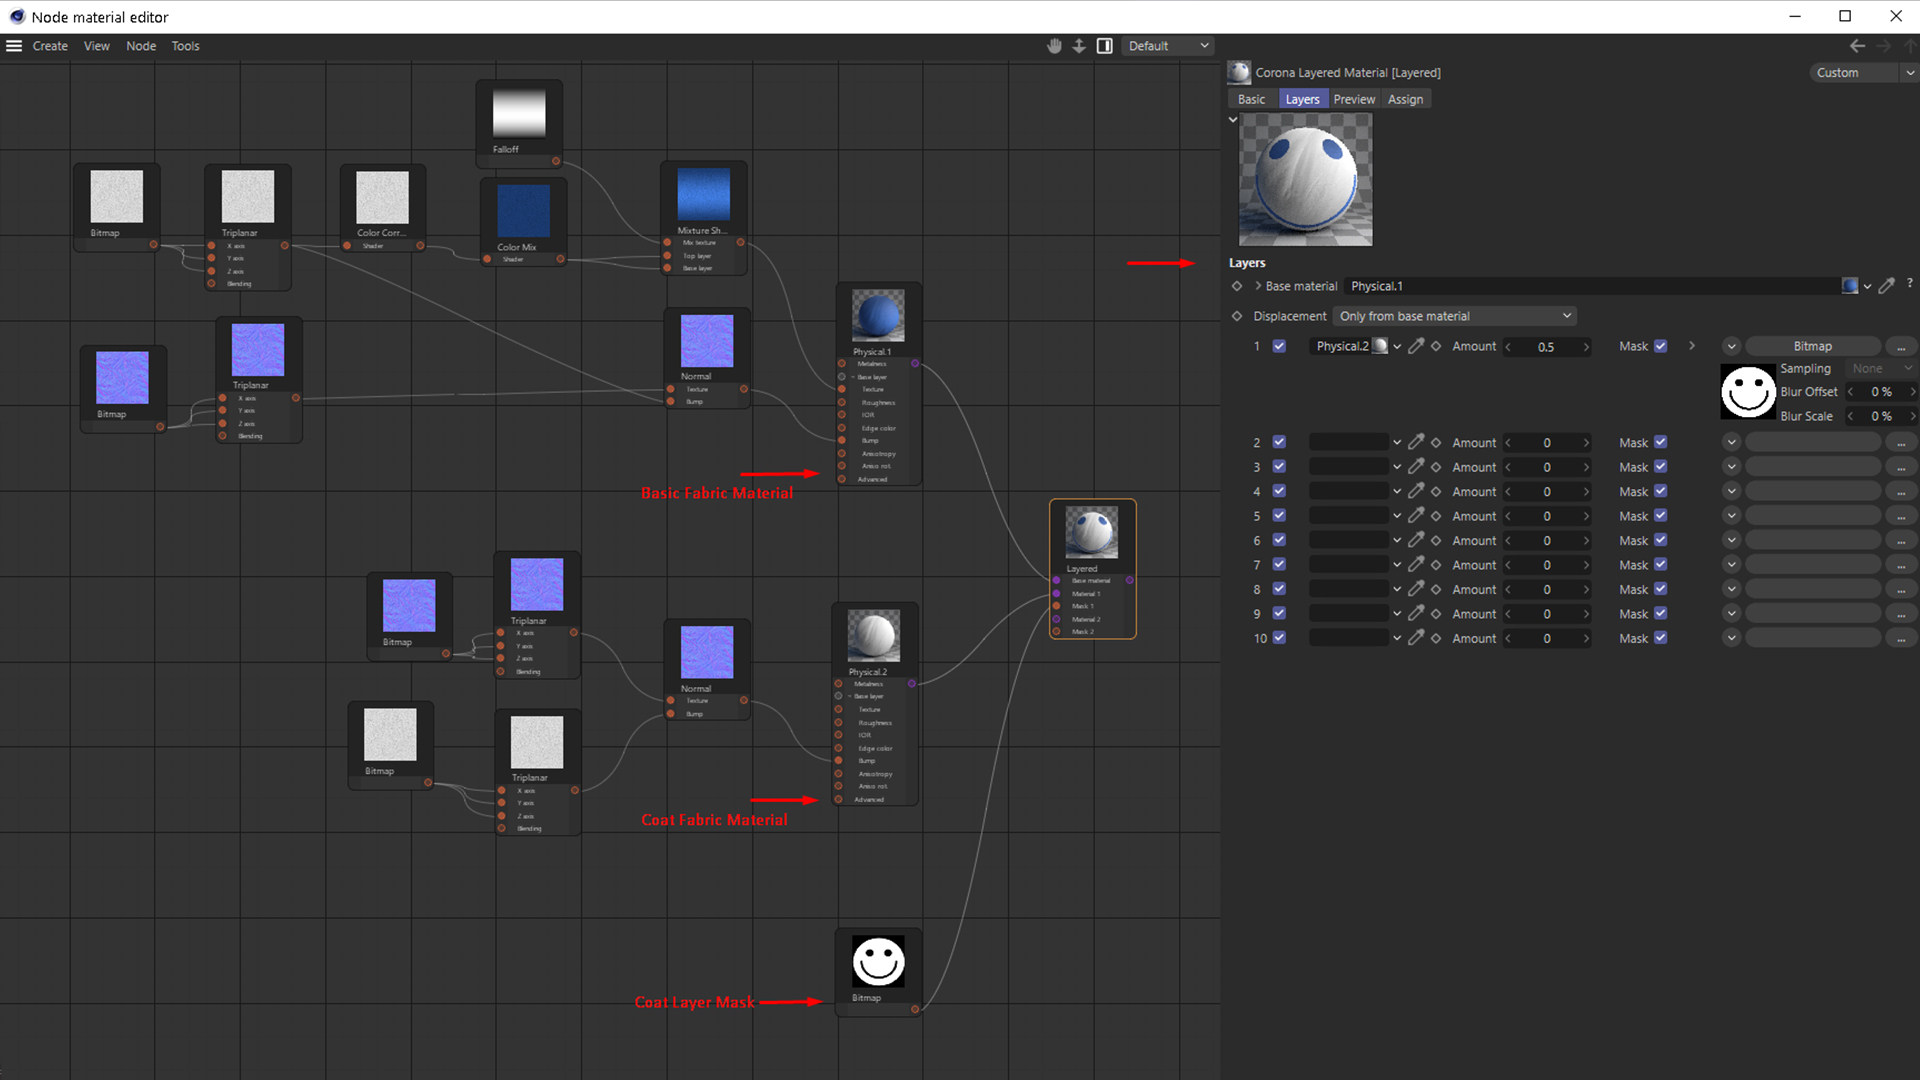
Task: Expand the Base material disclosure arrow
Action: [x=1258, y=286]
